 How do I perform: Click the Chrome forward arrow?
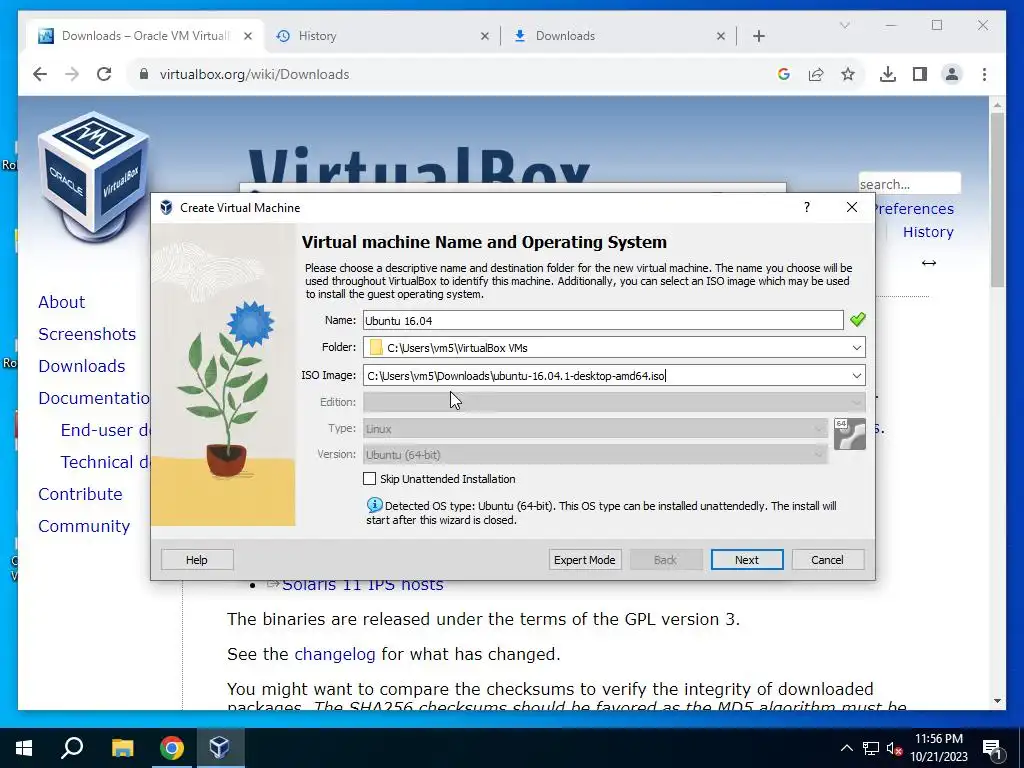tap(72, 74)
